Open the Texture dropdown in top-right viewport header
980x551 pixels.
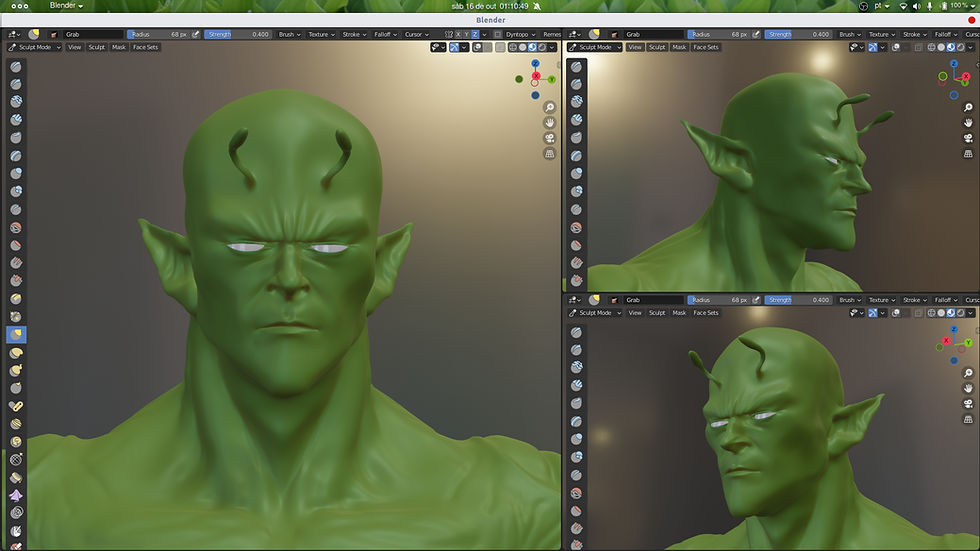coord(881,34)
